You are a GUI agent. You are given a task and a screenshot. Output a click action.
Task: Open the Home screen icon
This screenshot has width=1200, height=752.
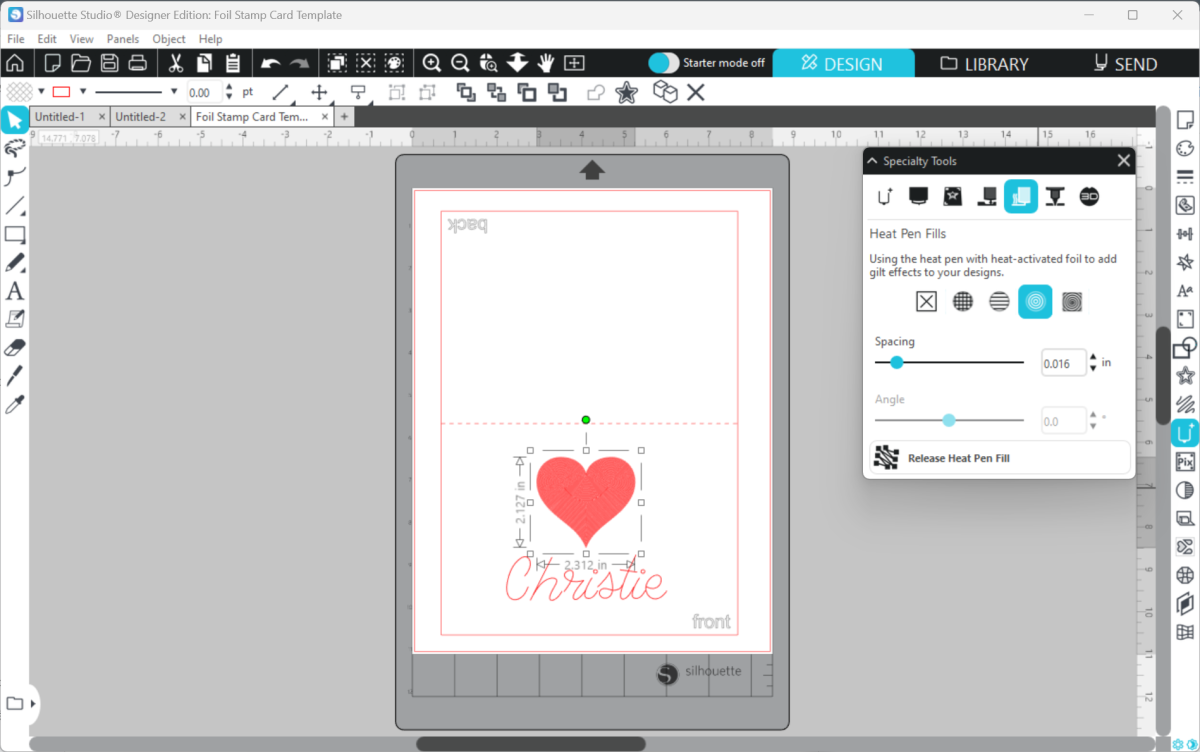pos(15,63)
